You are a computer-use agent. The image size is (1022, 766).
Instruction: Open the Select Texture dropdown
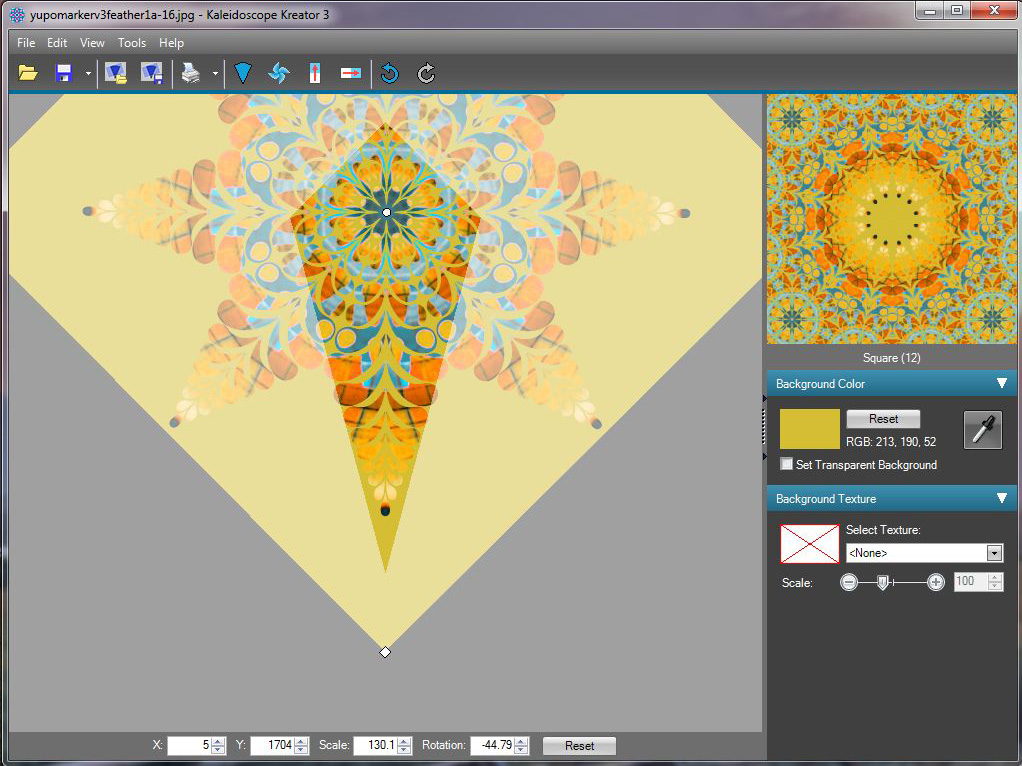[x=994, y=552]
